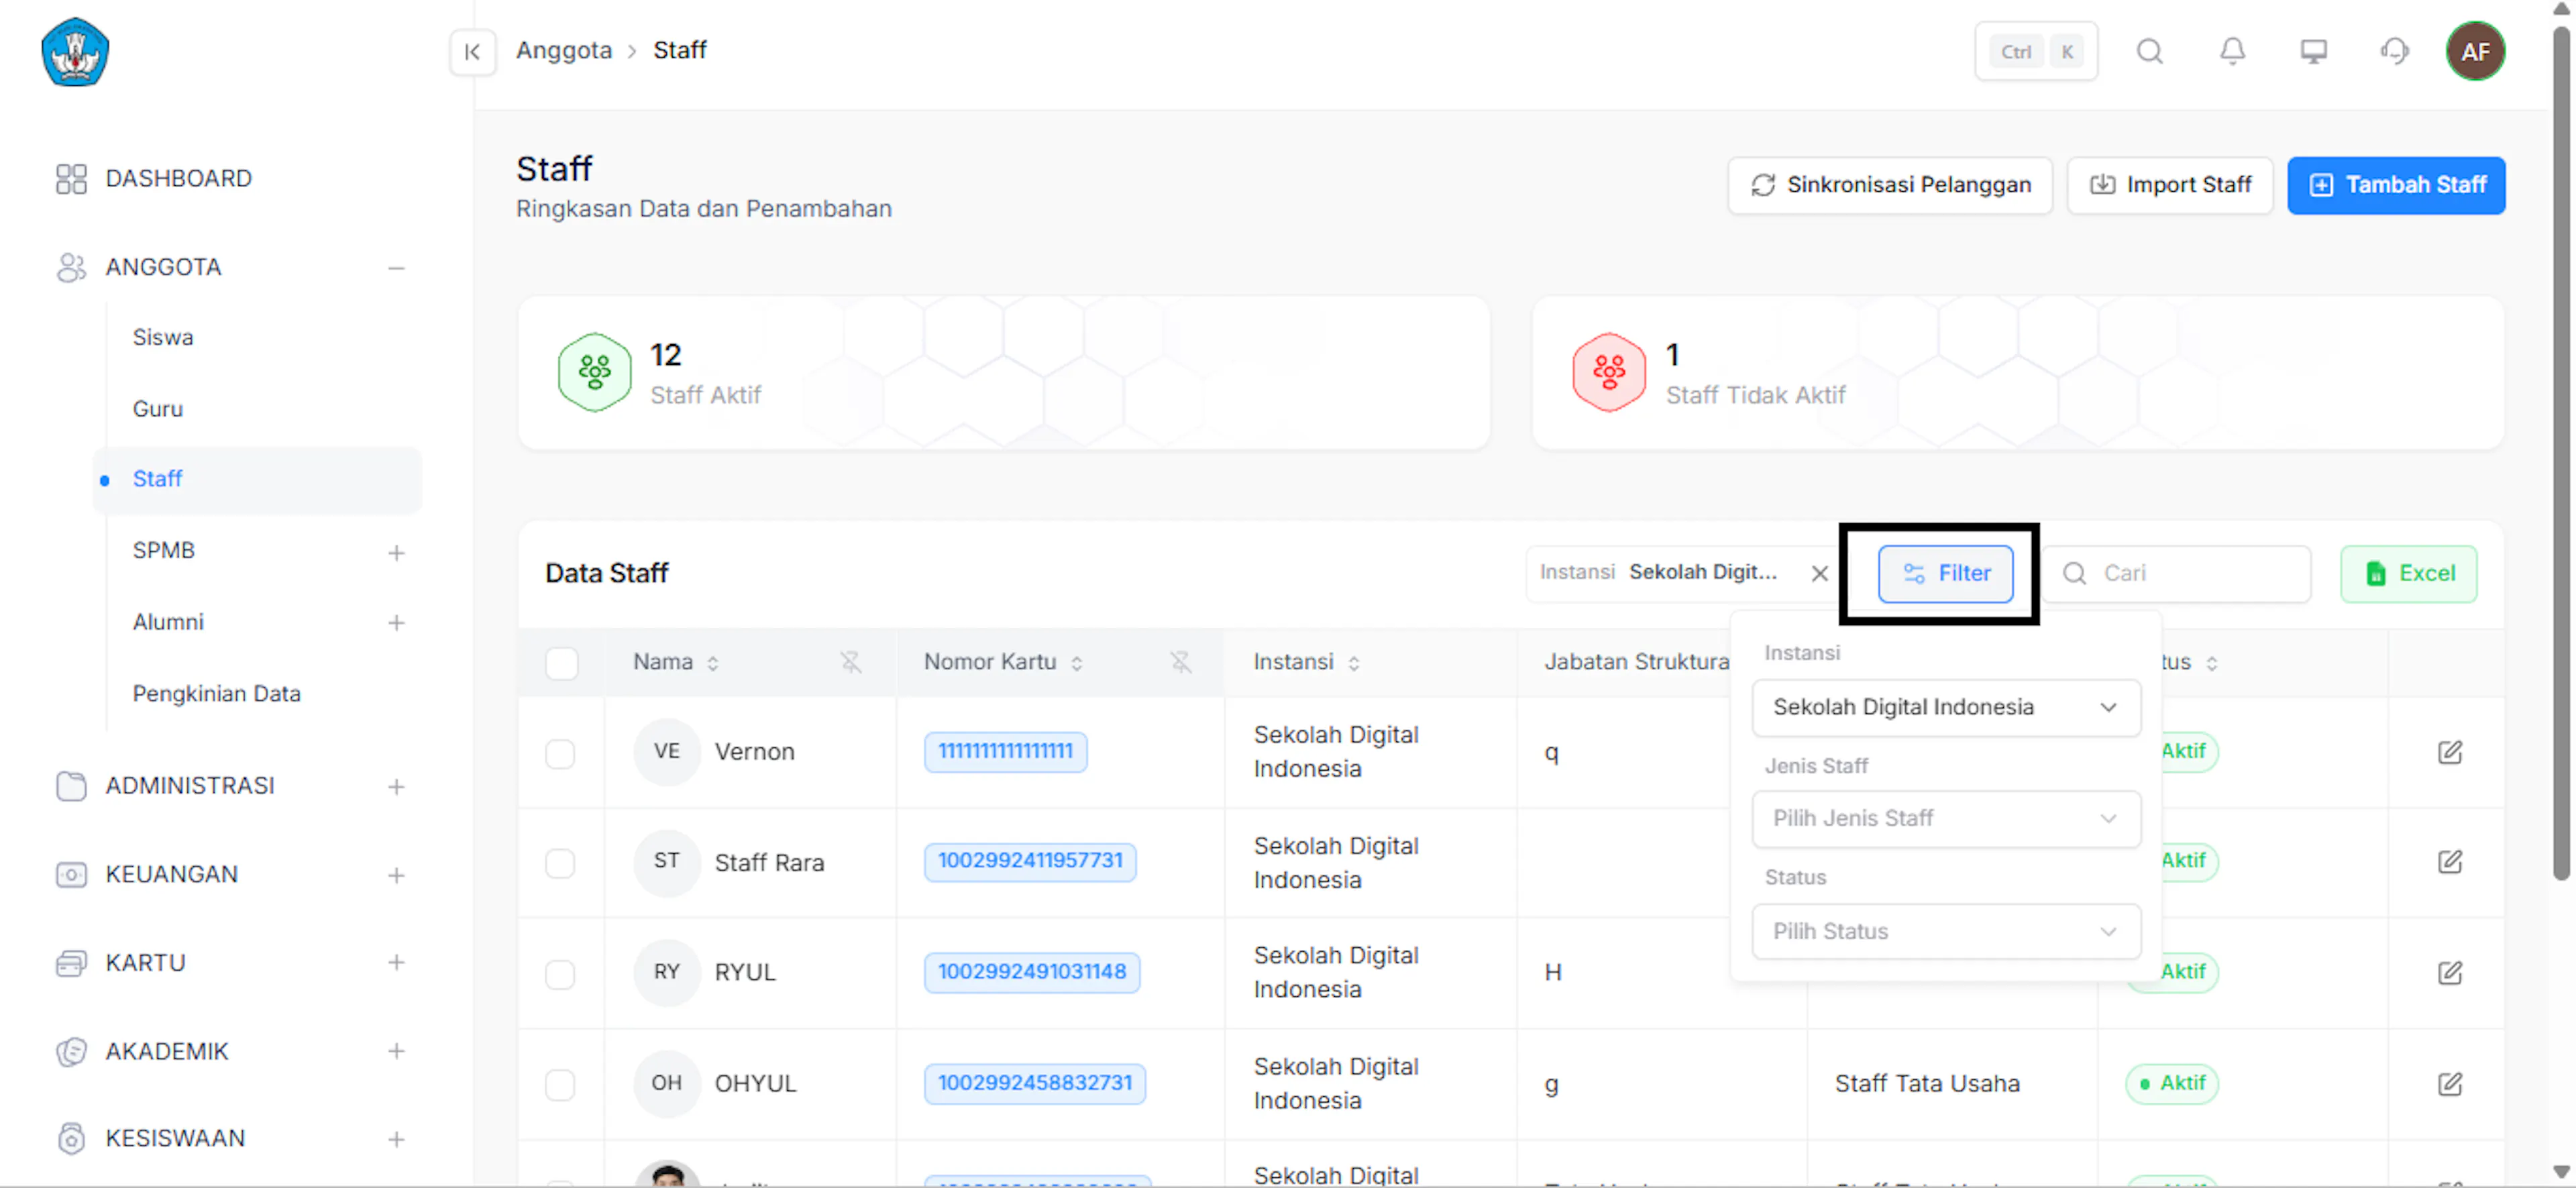Image resolution: width=2576 pixels, height=1188 pixels.
Task: Click the Tambah Staff button
Action: (2396, 185)
